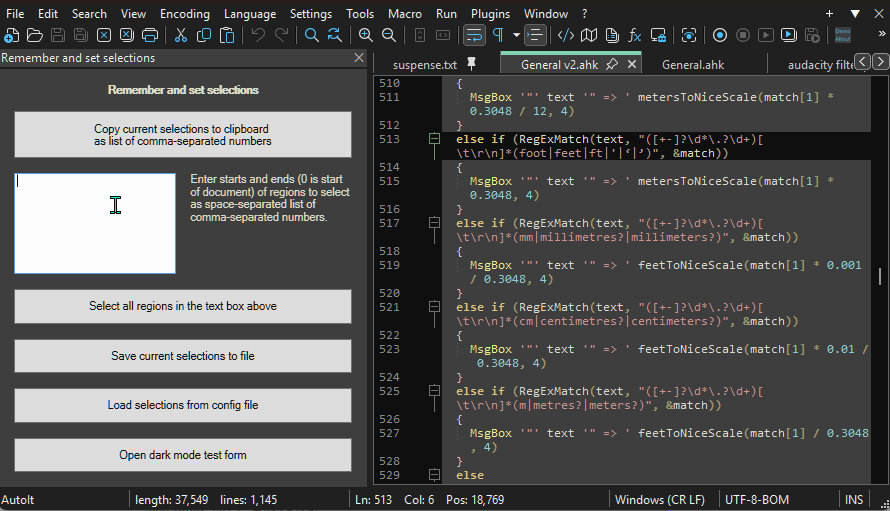Click the Demo About plugin toolbar icon

point(843,35)
